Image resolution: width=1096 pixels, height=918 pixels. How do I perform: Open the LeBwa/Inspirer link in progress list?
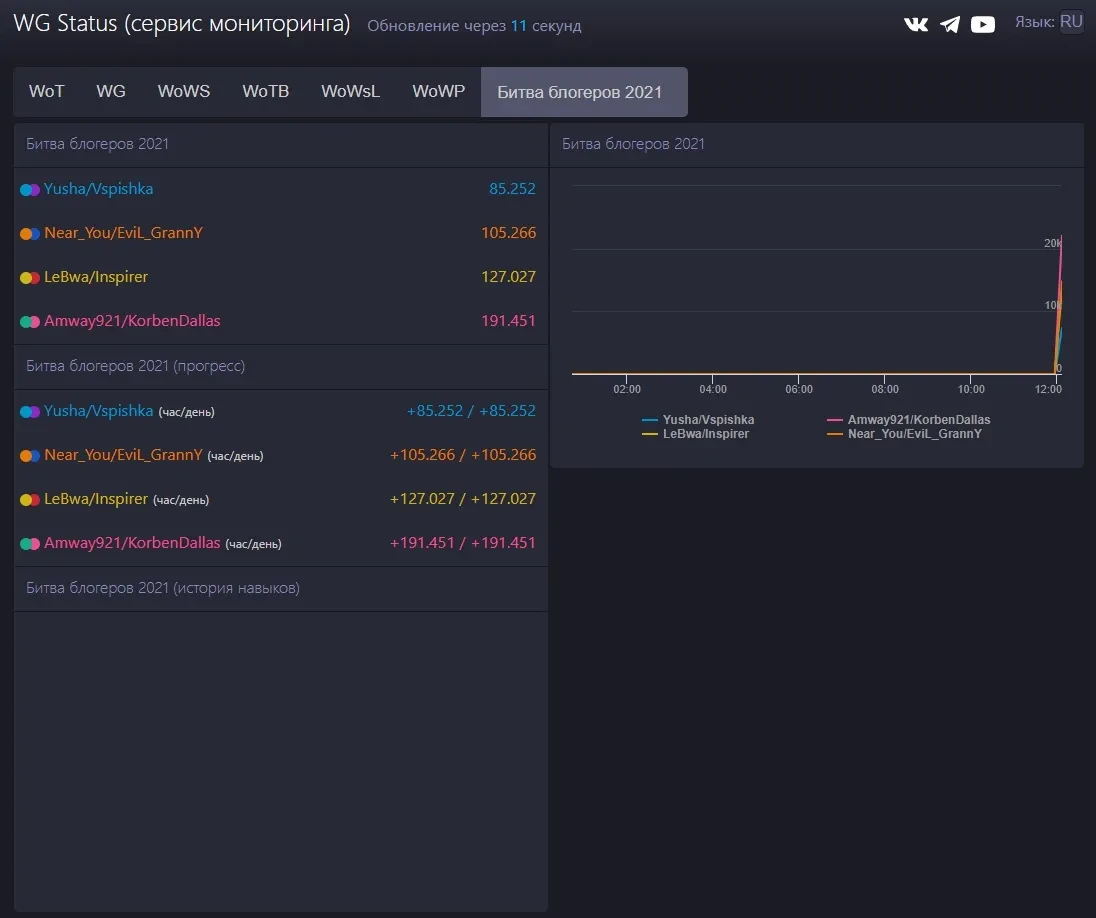pyautogui.click(x=96, y=499)
